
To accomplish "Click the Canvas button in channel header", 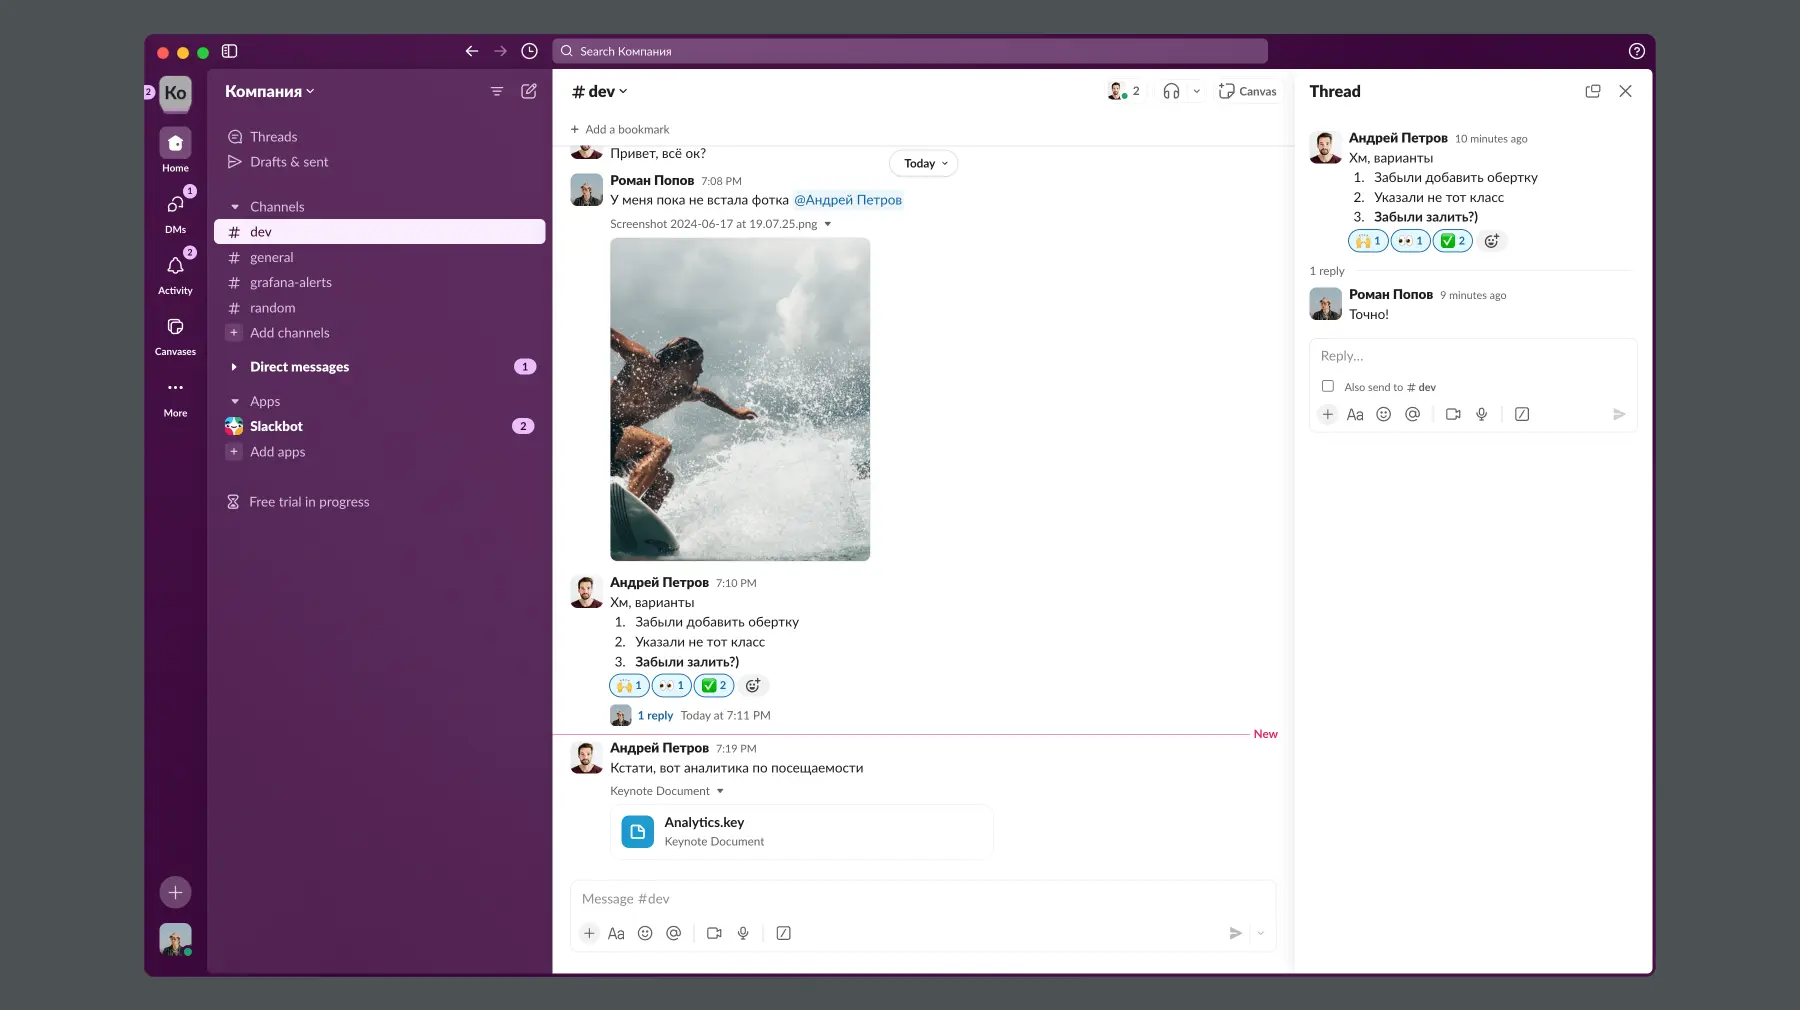I will click(1247, 91).
